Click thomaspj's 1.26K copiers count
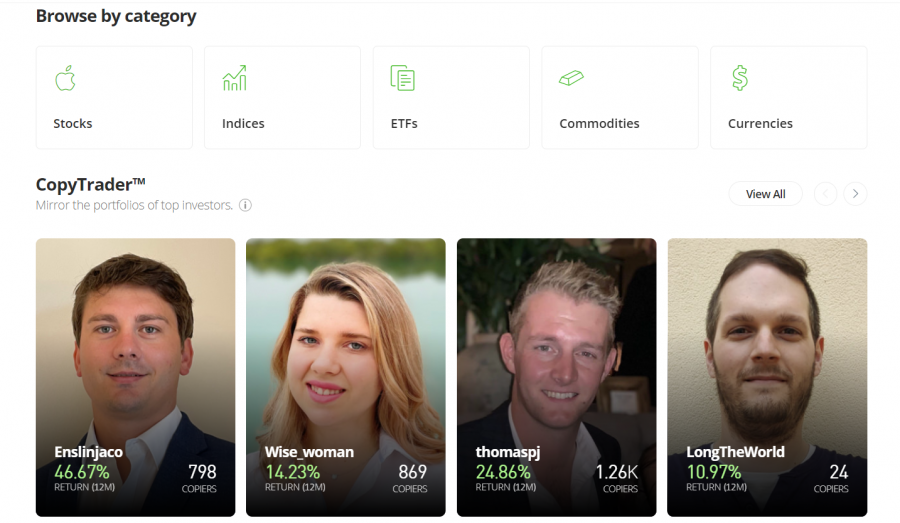 point(616,472)
